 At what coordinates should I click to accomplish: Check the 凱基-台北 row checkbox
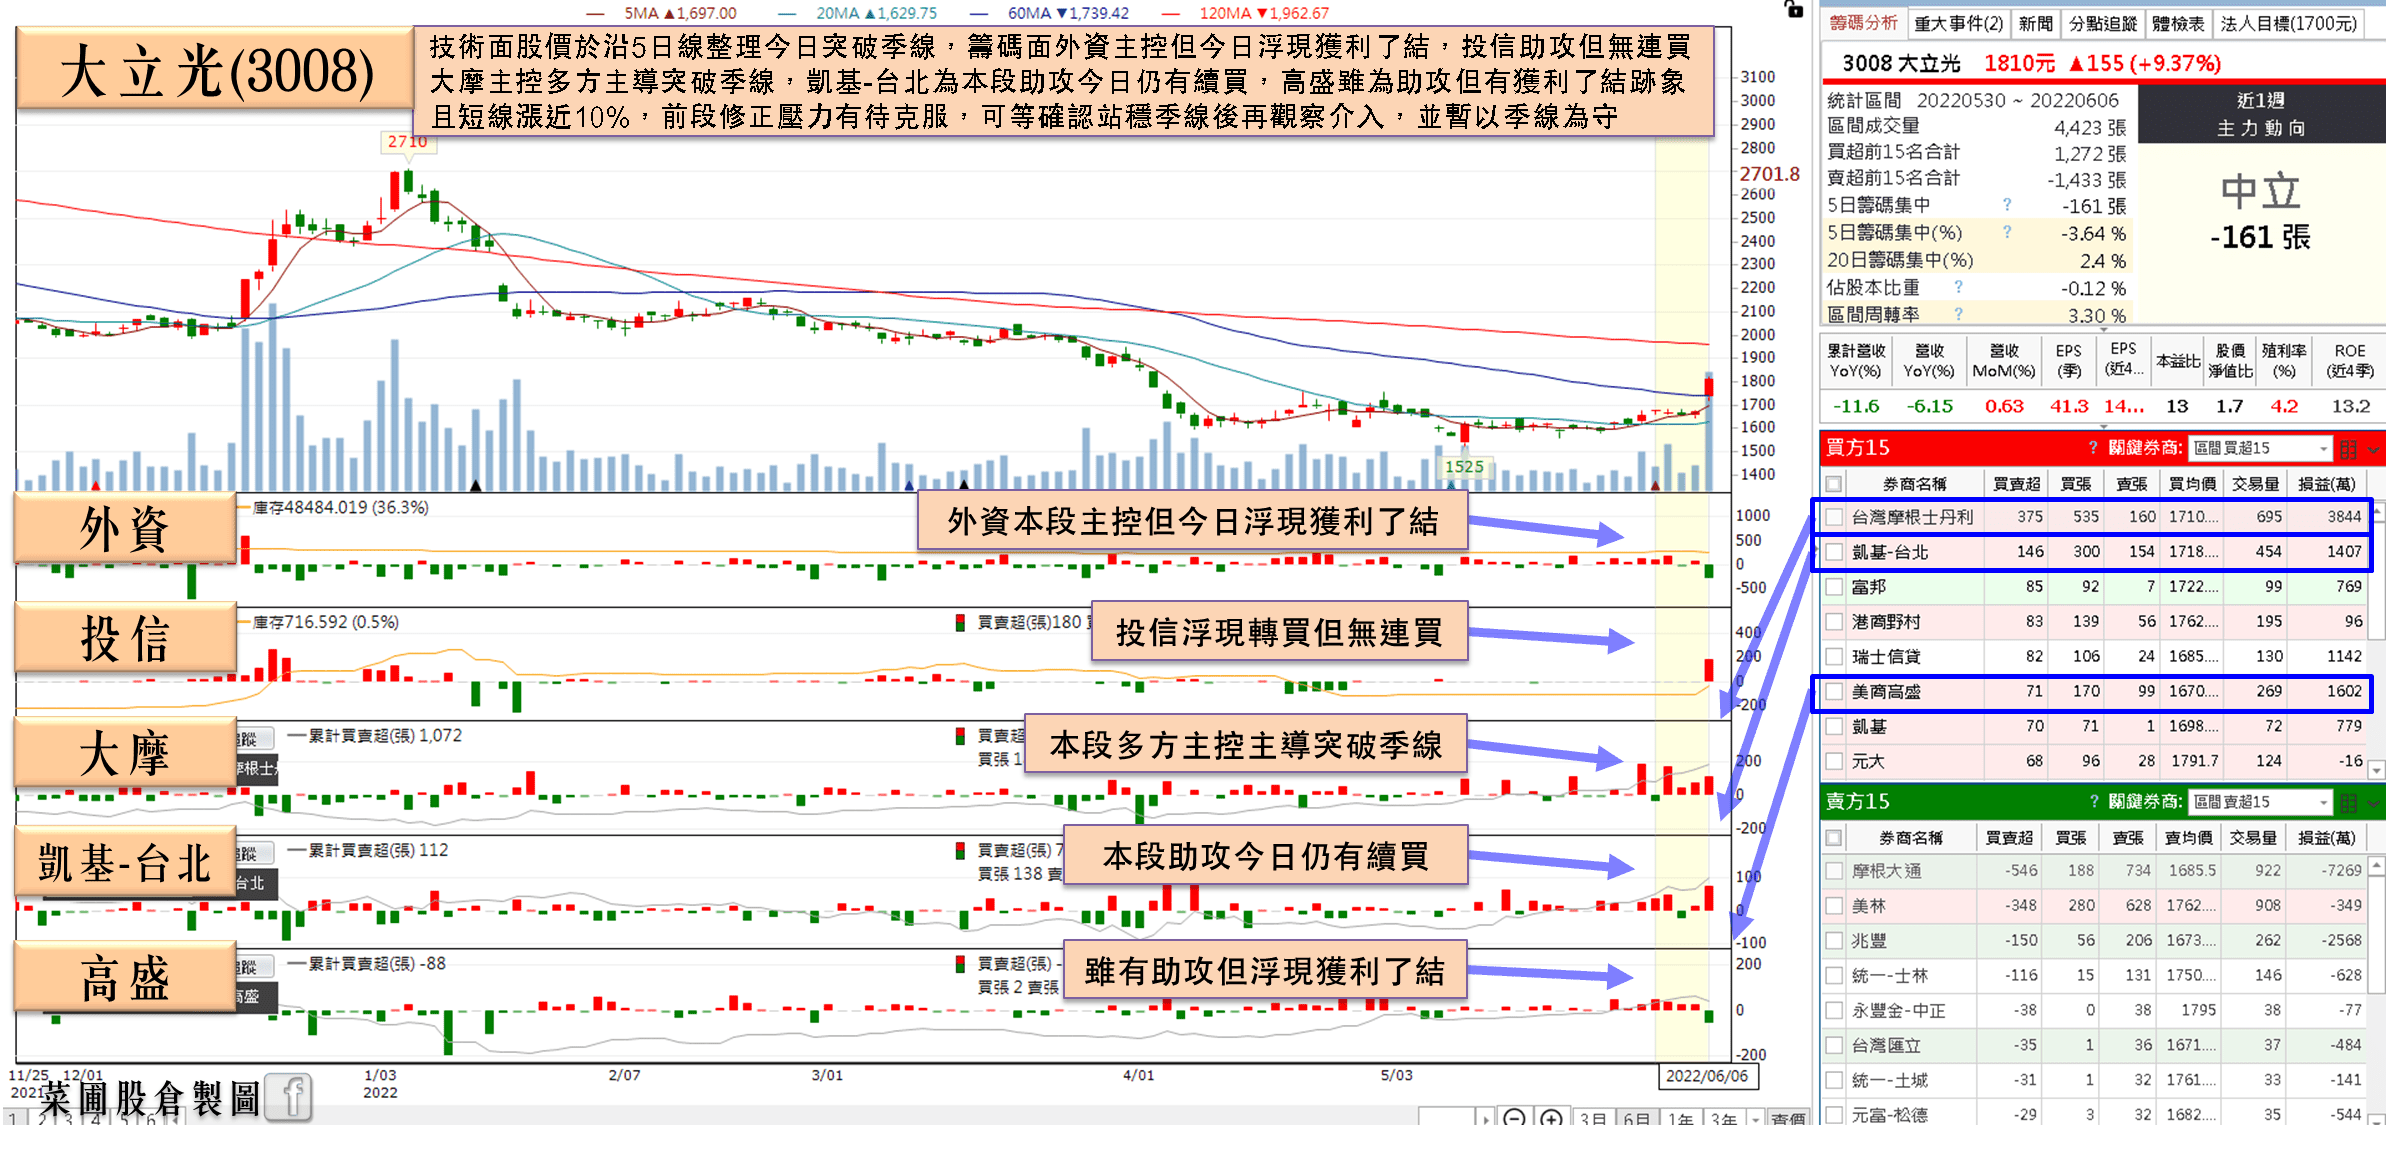[x=1834, y=552]
